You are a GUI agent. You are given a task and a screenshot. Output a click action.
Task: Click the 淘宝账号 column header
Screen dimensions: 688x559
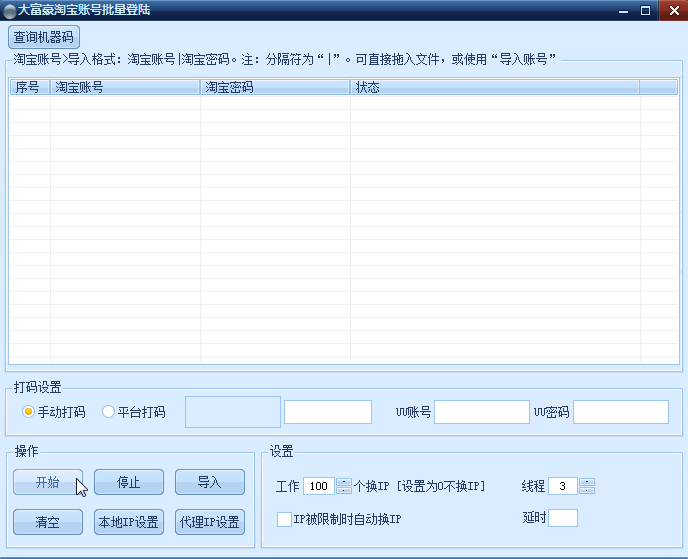125,87
